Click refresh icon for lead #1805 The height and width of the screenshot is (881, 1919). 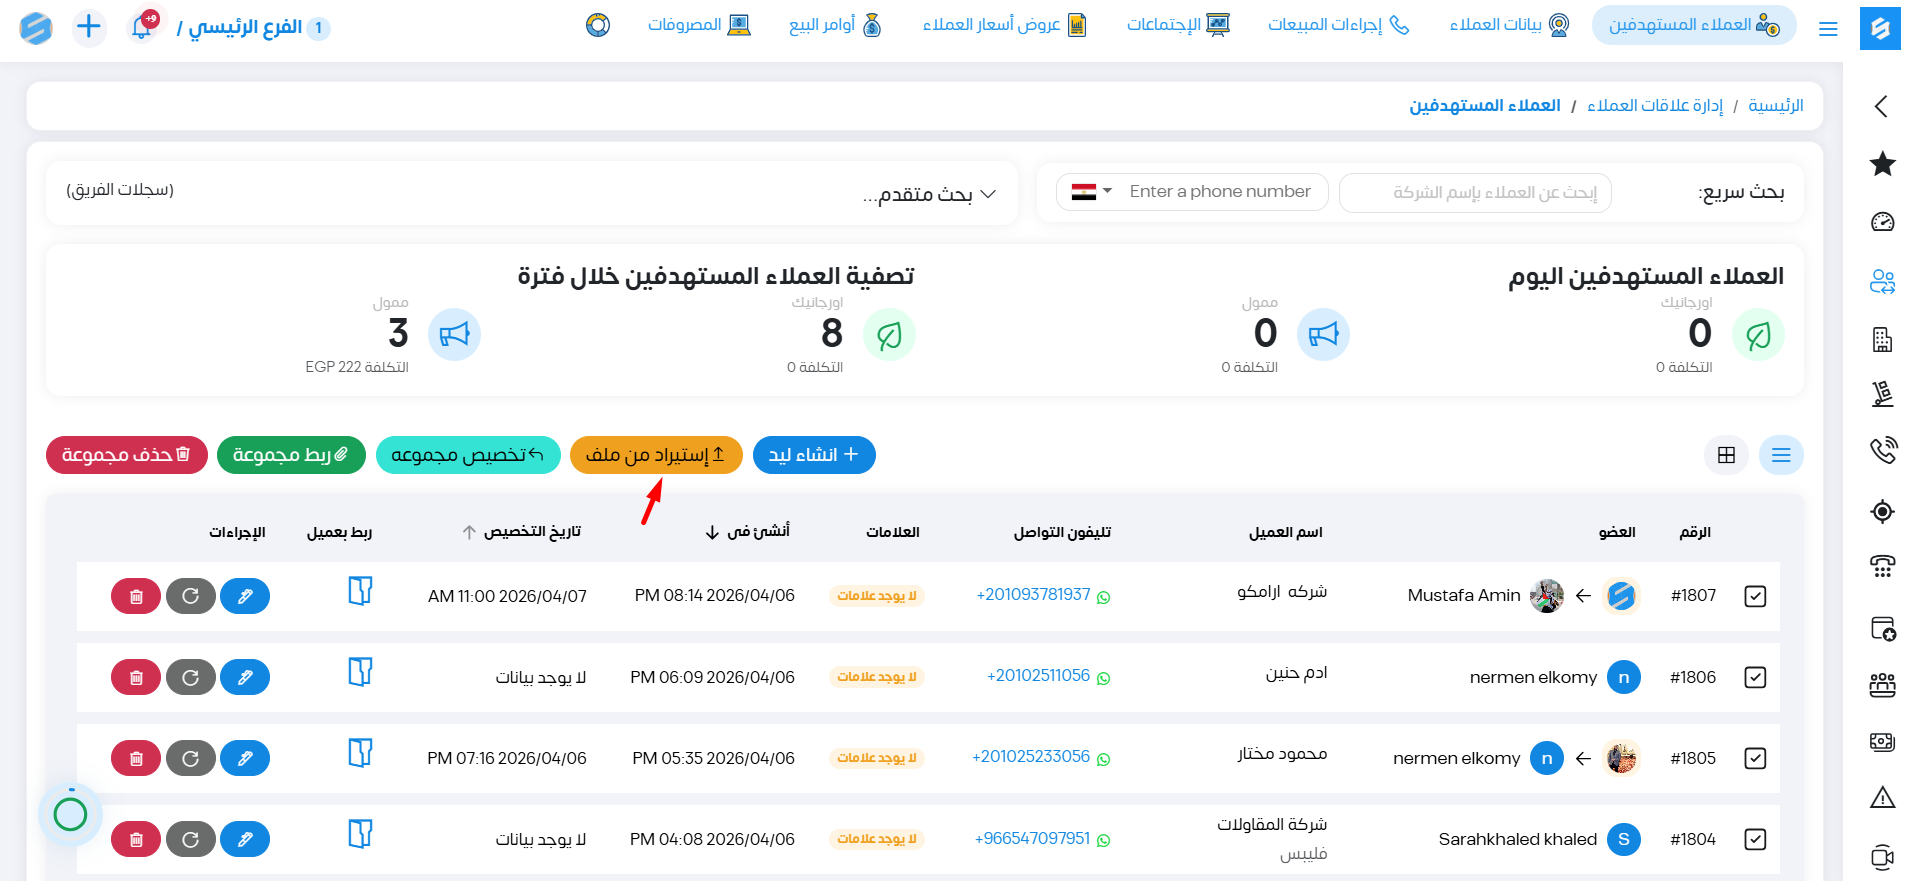190,758
